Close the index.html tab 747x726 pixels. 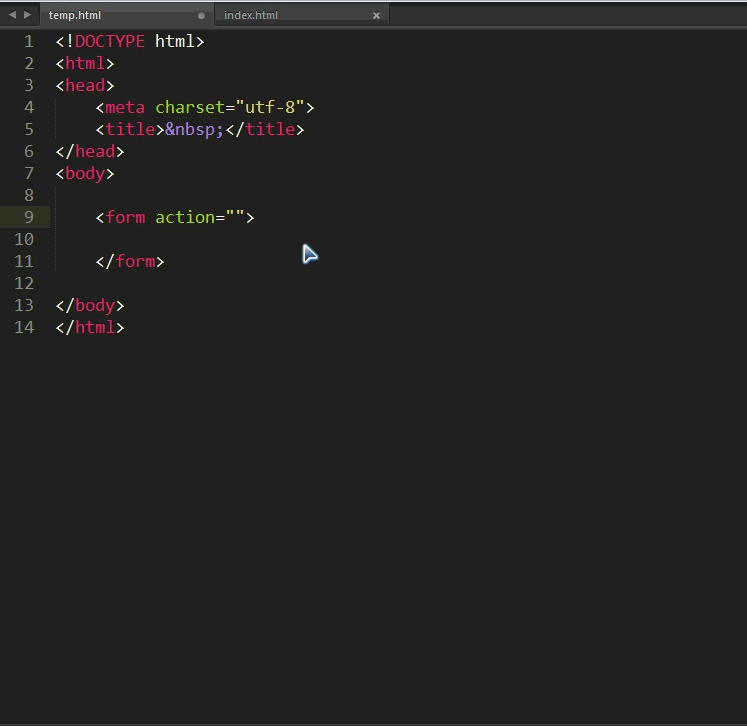(376, 16)
